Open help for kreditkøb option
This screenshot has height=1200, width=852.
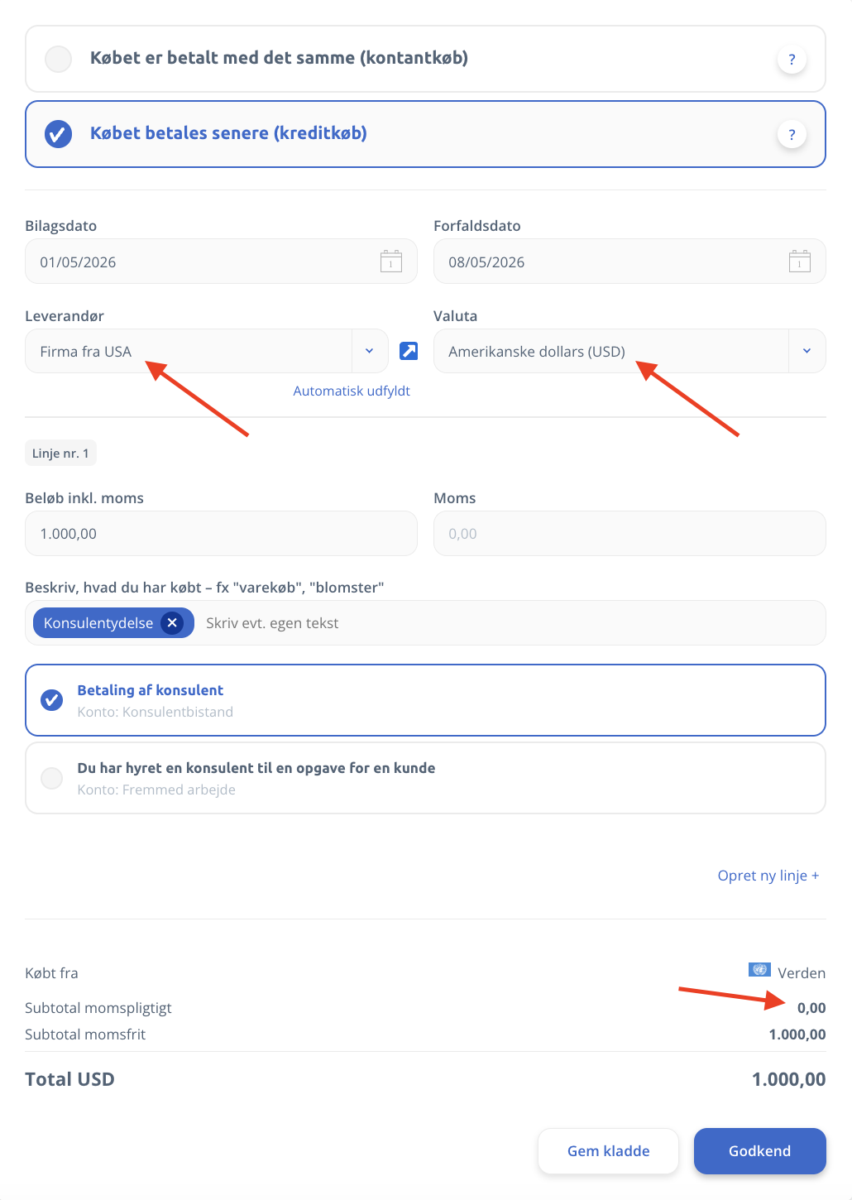pyautogui.click(x=791, y=134)
